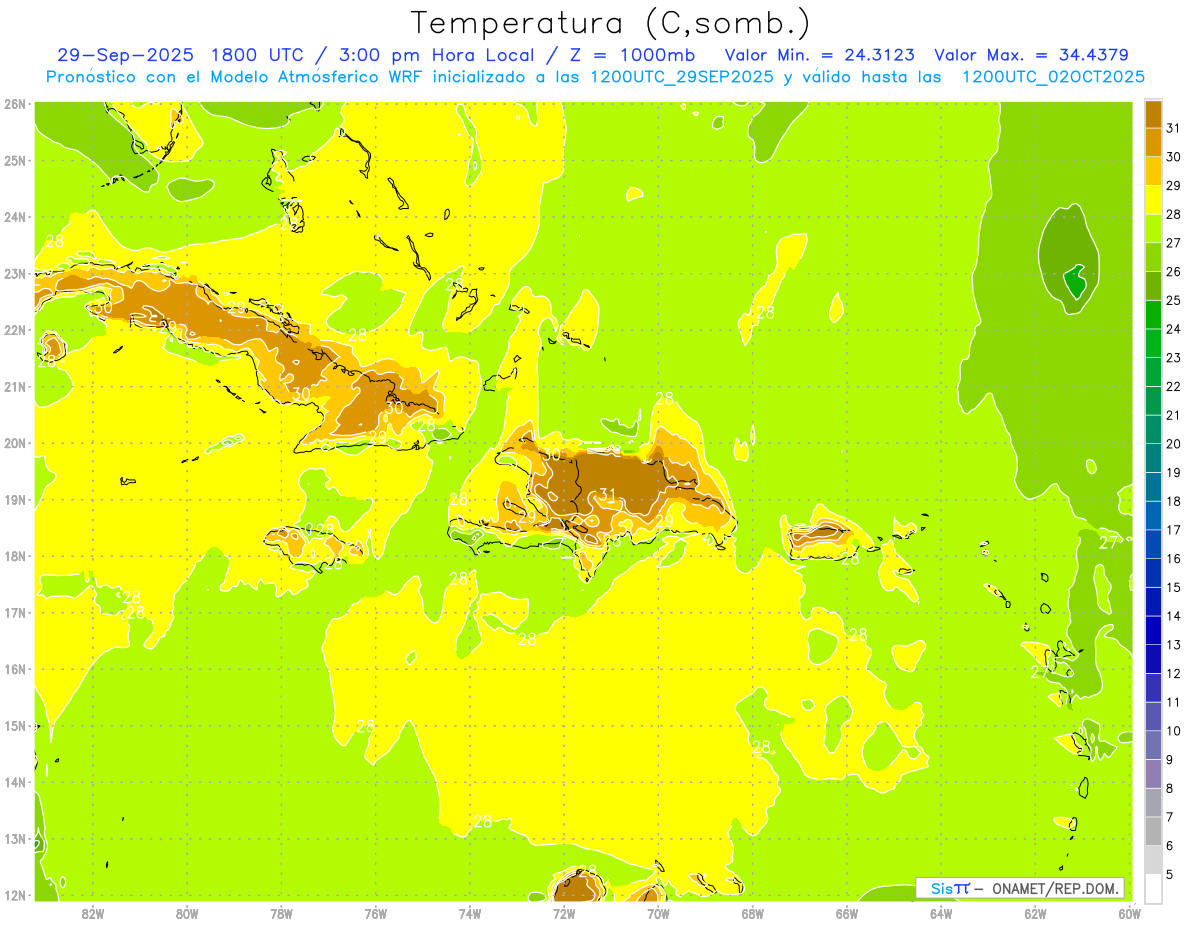This screenshot has height=927, width=1200.
Task: Click the Temperatura (C,somb.) chart title
Action: click(610, 23)
